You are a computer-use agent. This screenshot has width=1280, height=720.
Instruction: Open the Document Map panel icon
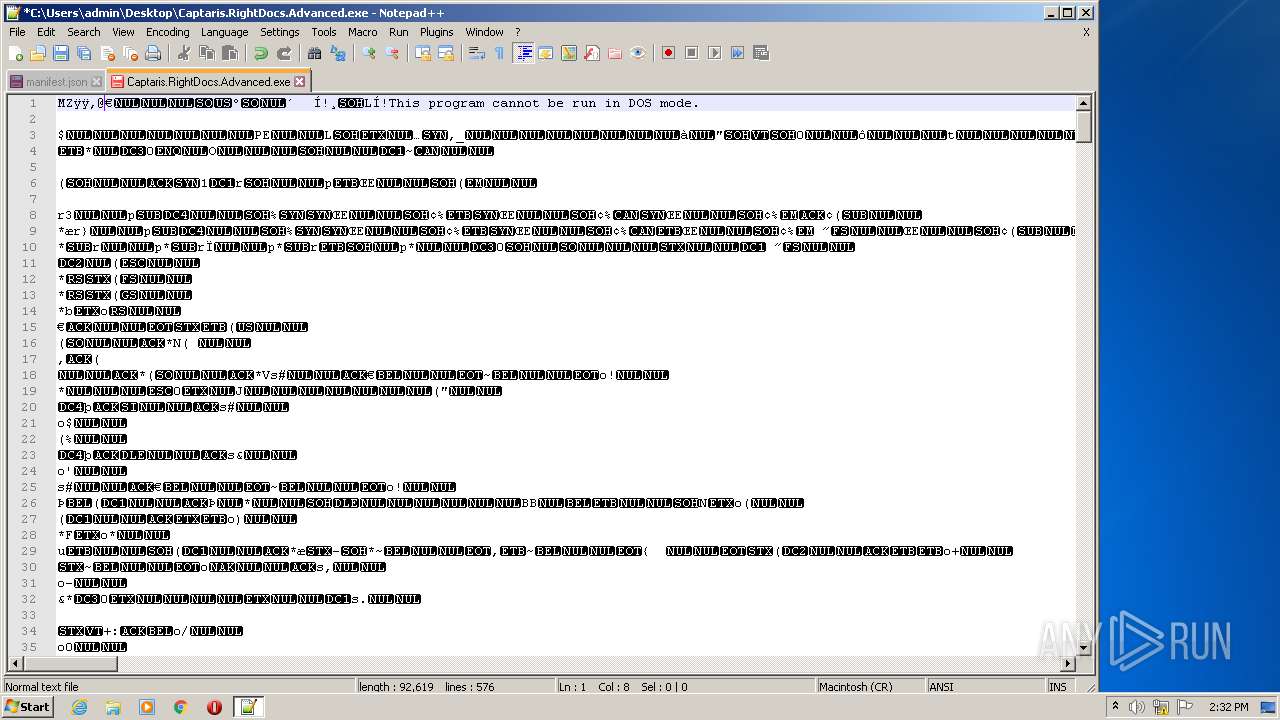568,53
